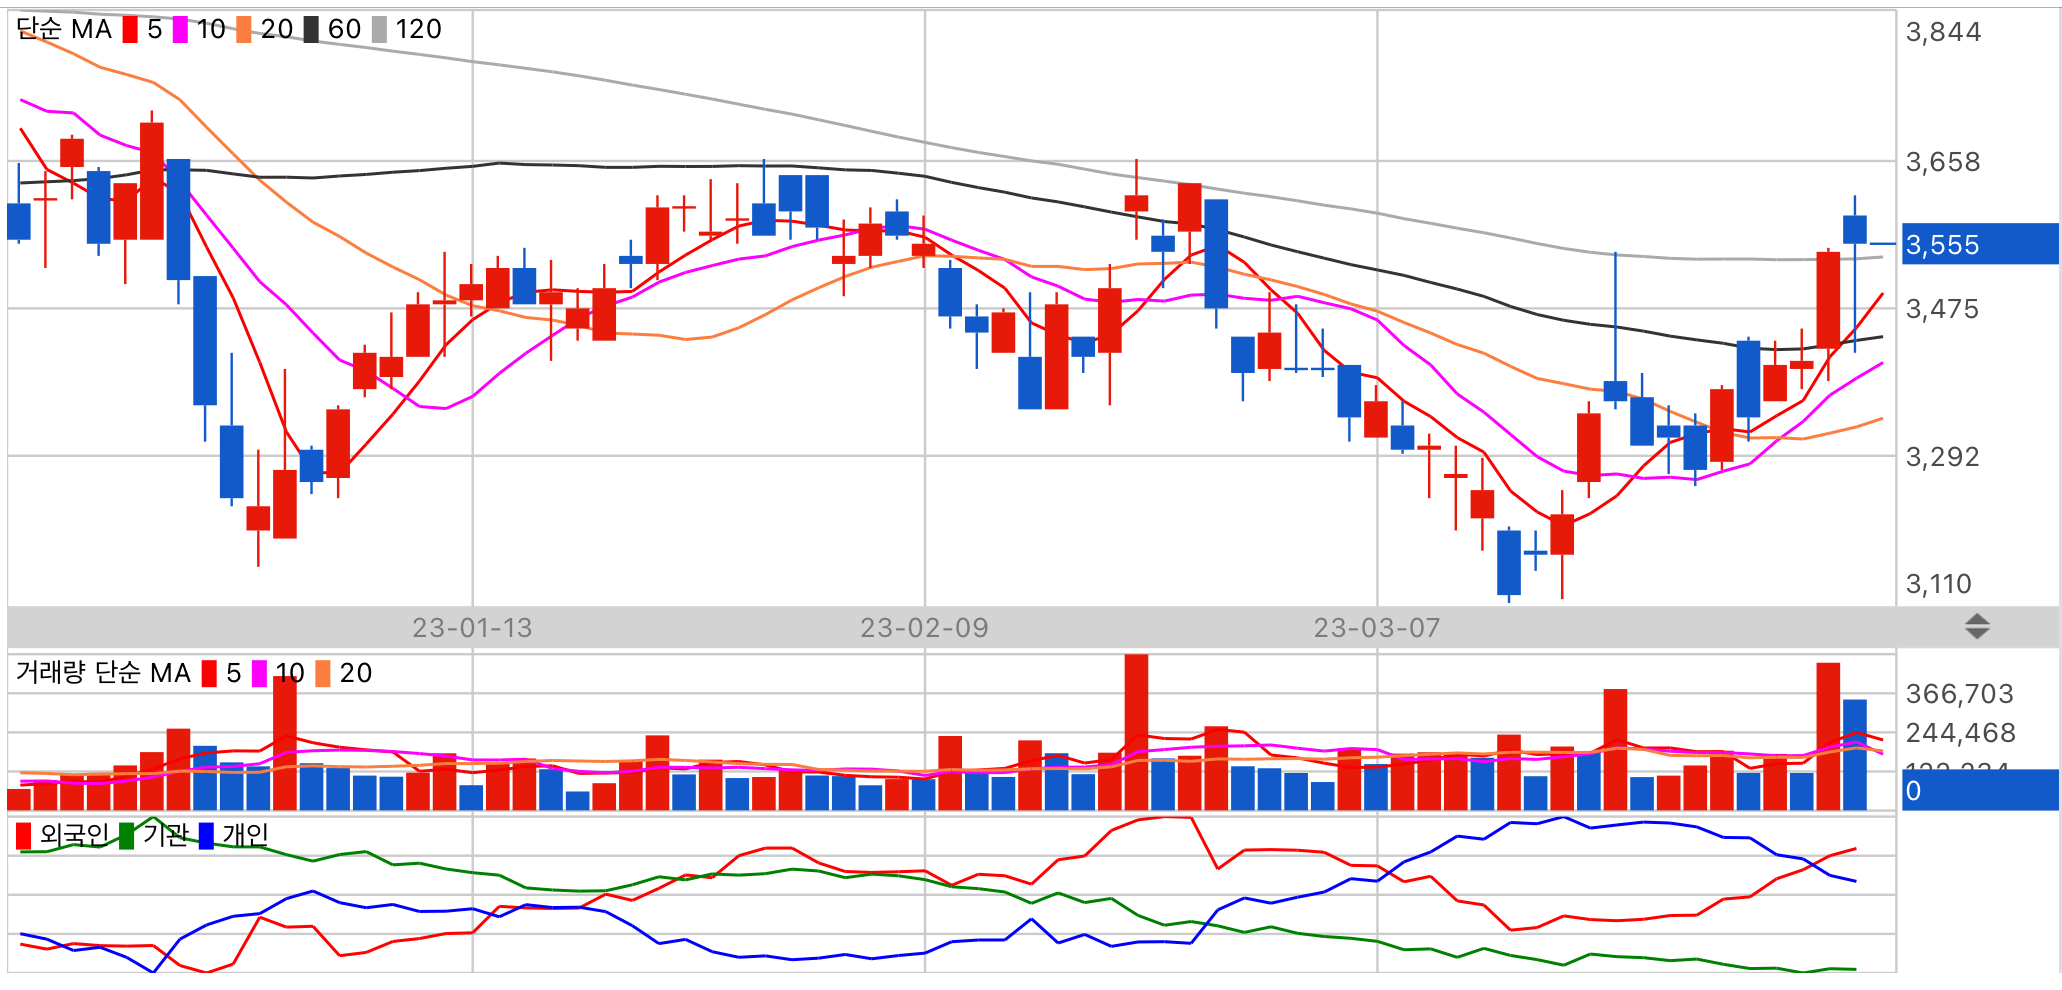Image resolution: width=2062 pixels, height=990 pixels.
Task: Click the 3,292 price axis label
Action: pos(1942,457)
